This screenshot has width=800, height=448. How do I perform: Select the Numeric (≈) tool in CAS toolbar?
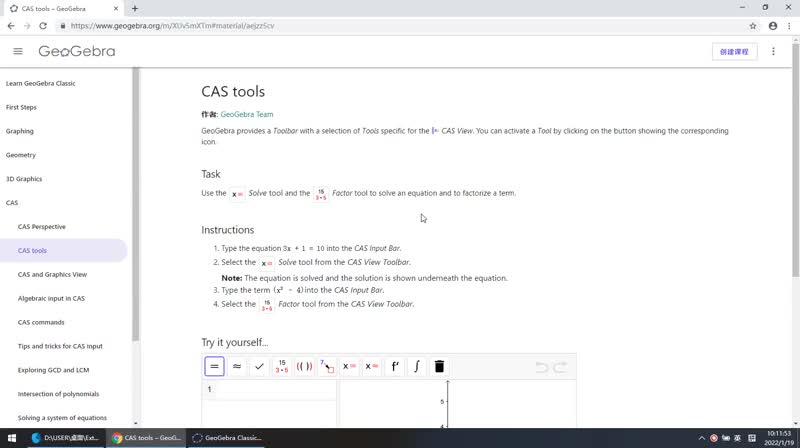pyautogui.click(x=237, y=366)
